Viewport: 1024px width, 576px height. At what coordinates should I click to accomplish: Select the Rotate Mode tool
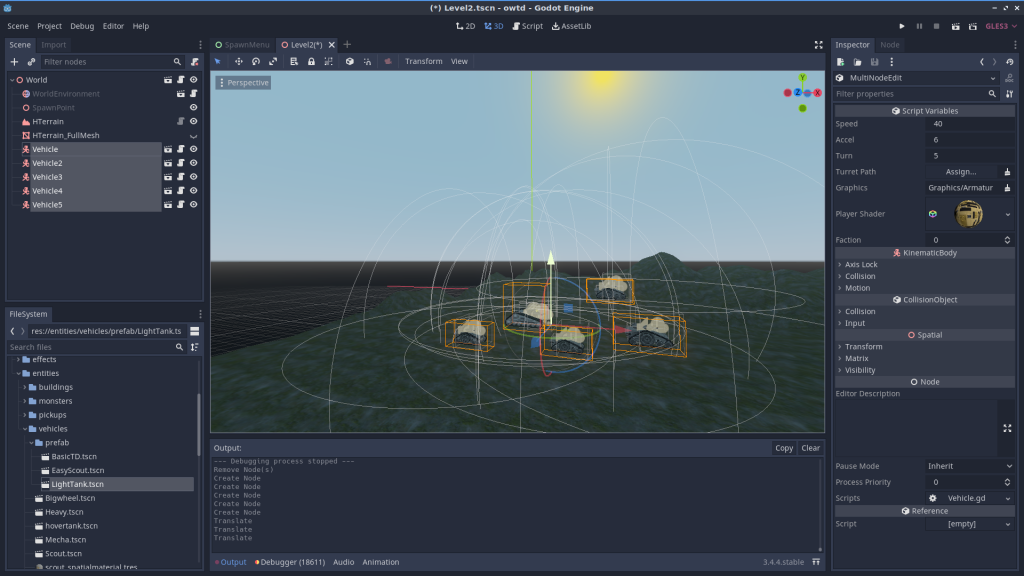[x=256, y=61]
